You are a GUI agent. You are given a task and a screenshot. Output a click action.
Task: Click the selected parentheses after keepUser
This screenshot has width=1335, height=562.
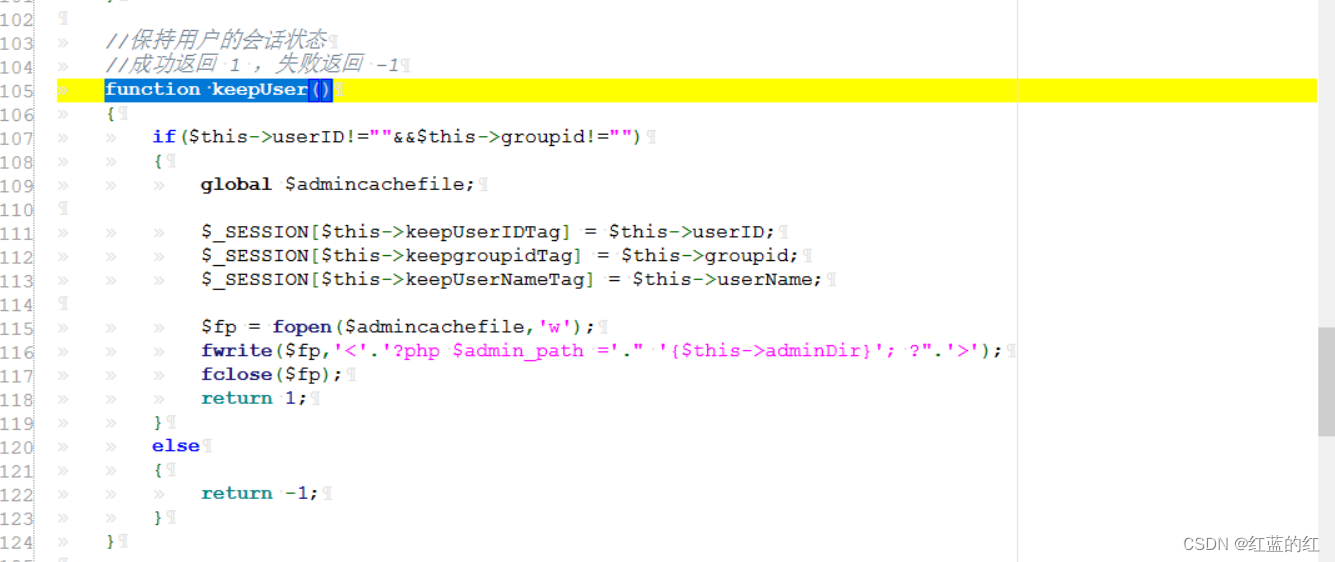319,90
